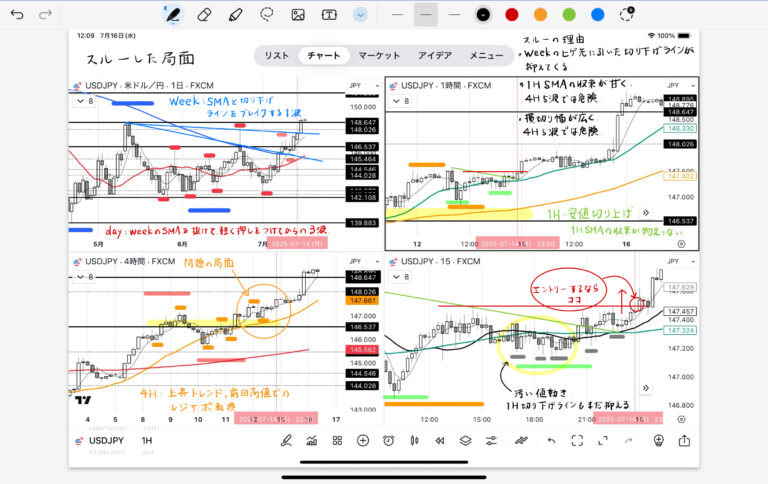Screen dimensions: 768x484
Task: Click the 147.661 orange price label on 4H chart
Action: click(x=362, y=300)
